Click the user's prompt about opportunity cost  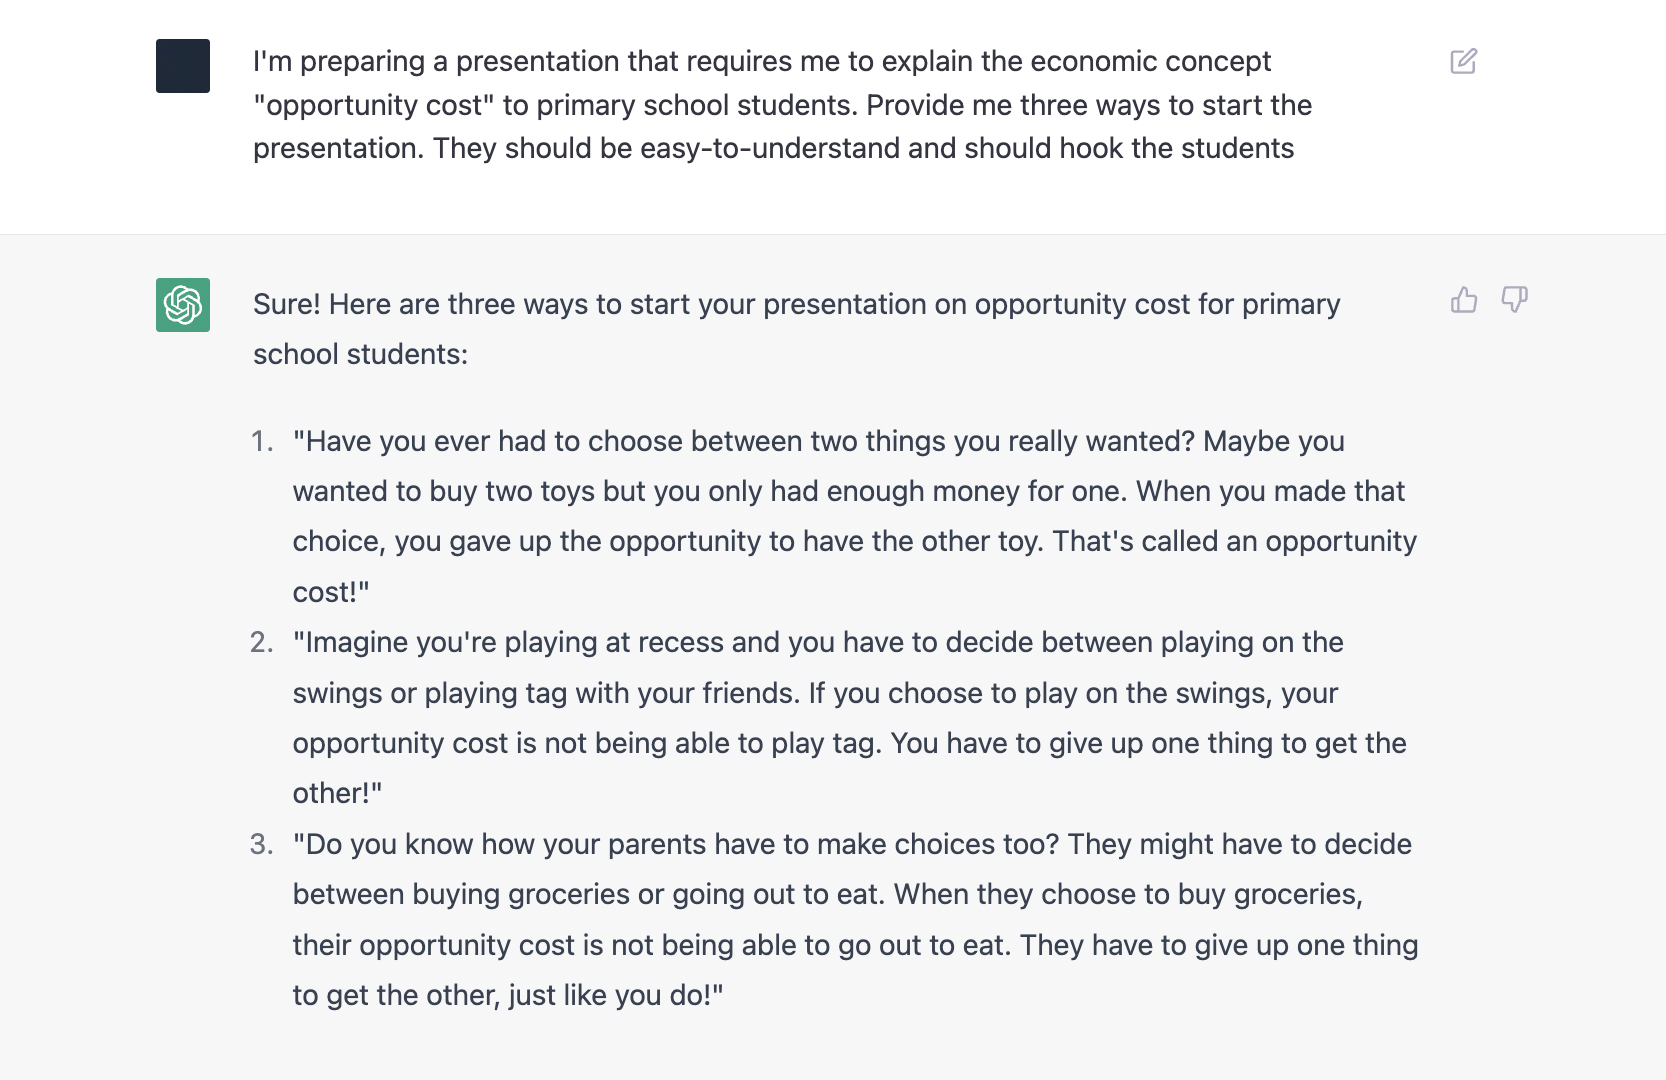click(782, 105)
